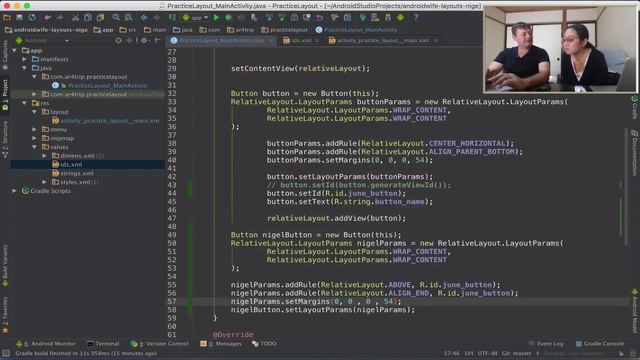Click the practicelayout breadcrumb folder
Screen dimensions: 640x360
[x=284, y=30]
